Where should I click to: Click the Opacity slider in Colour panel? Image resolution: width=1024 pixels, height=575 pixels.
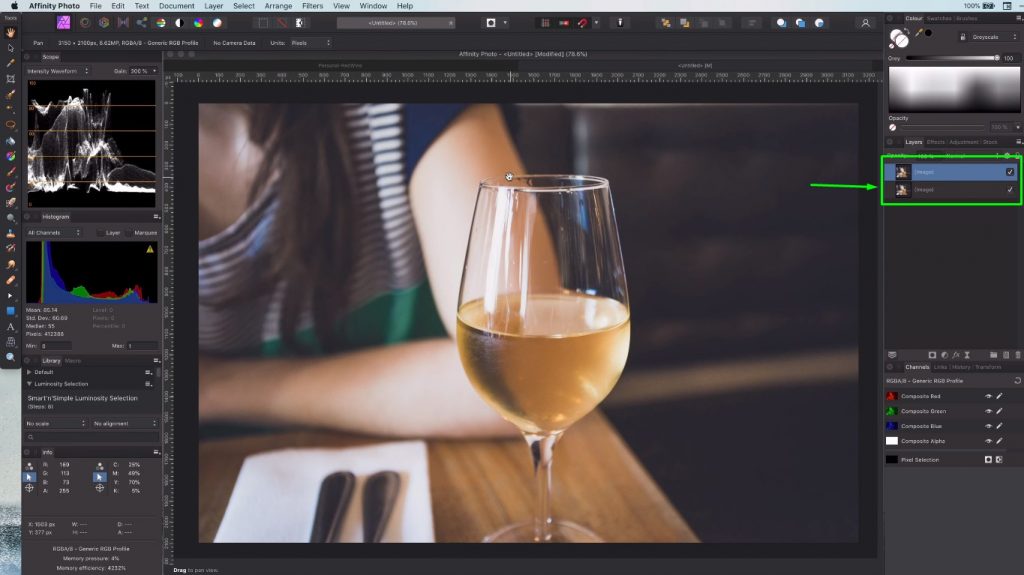click(942, 127)
